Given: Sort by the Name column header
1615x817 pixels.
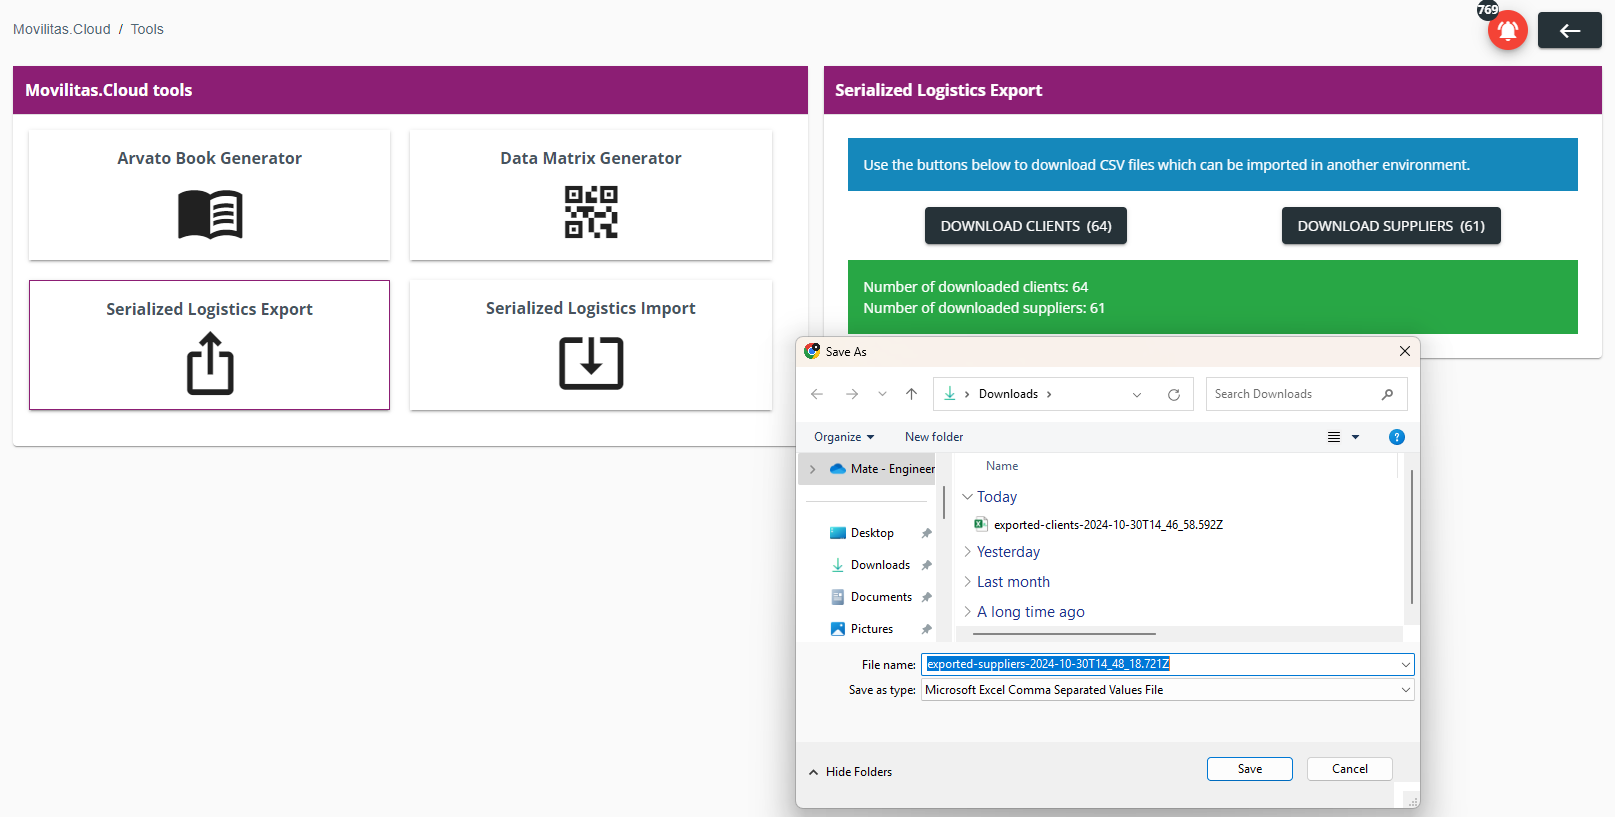Looking at the screenshot, I should click(x=1002, y=466).
